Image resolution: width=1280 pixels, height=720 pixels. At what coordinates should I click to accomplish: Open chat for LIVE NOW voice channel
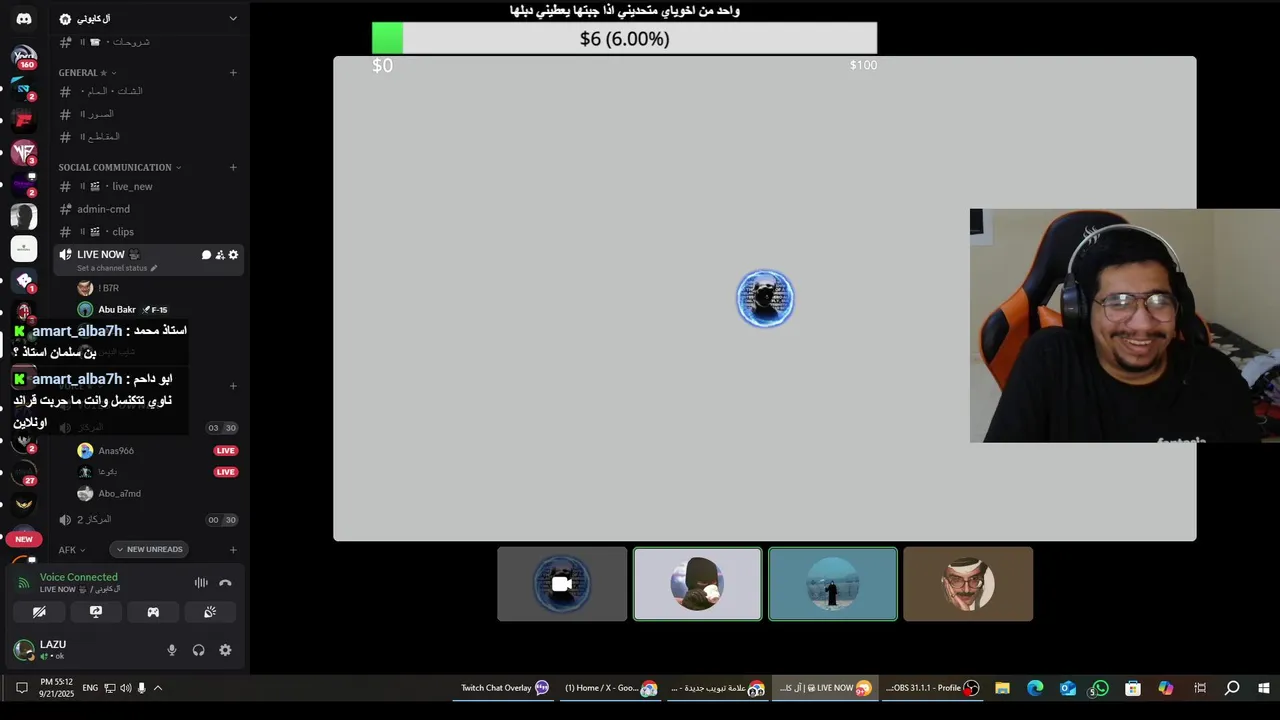pos(206,255)
